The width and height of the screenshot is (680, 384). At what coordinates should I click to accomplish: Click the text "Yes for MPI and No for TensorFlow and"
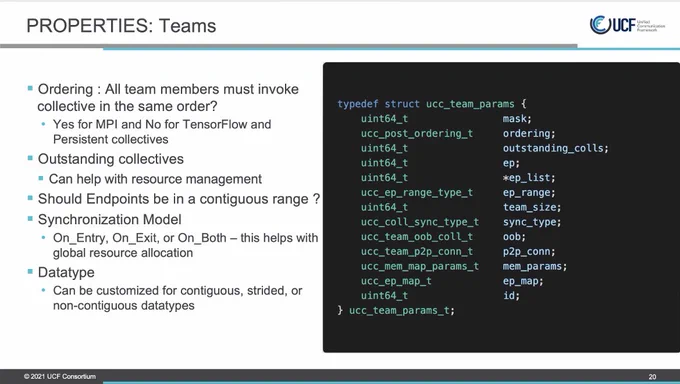(x=162, y=124)
